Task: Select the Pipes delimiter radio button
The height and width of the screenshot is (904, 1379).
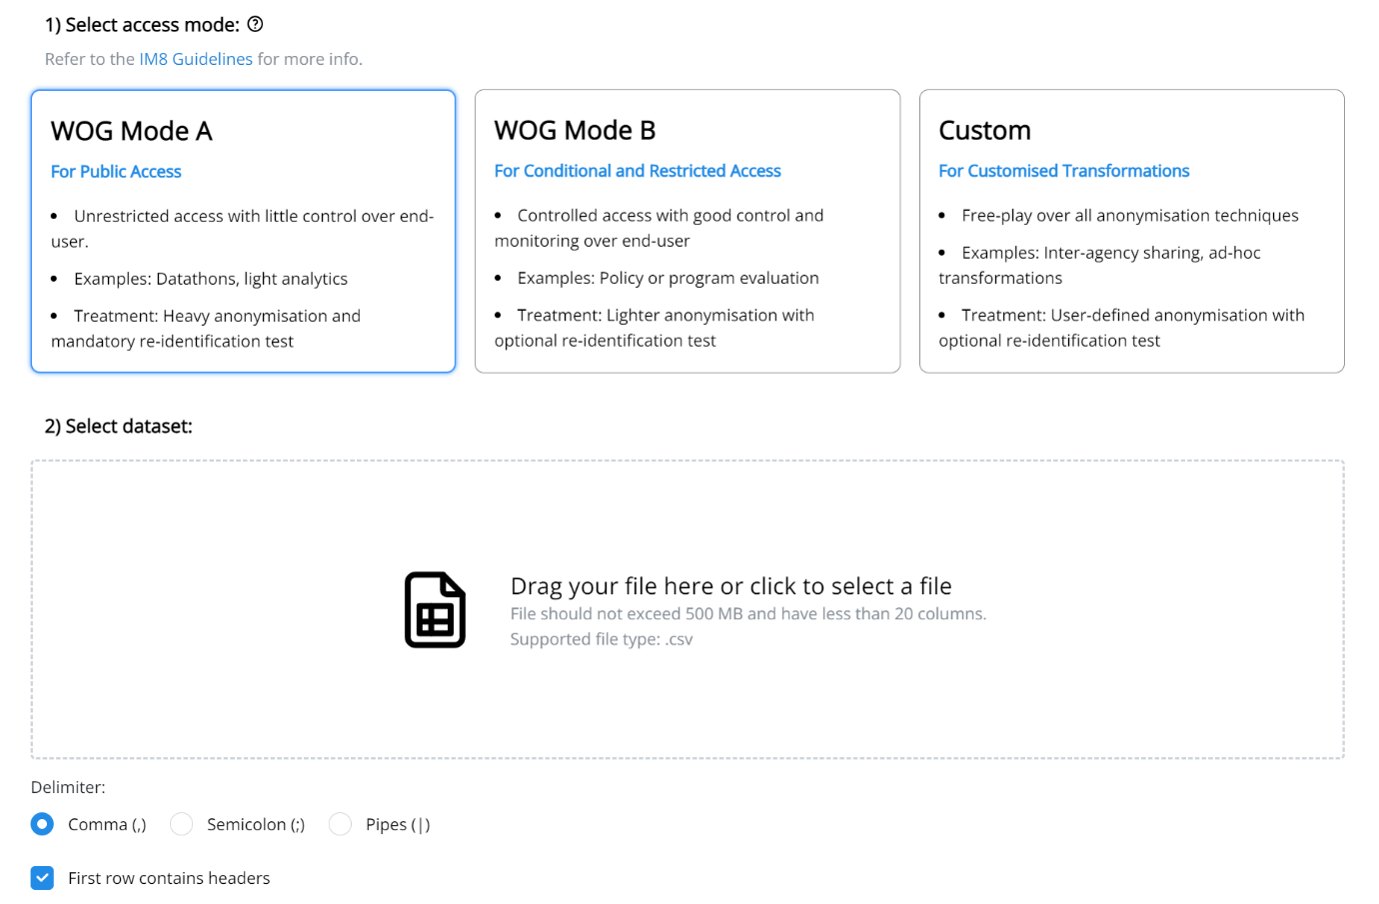Action: pos(340,824)
